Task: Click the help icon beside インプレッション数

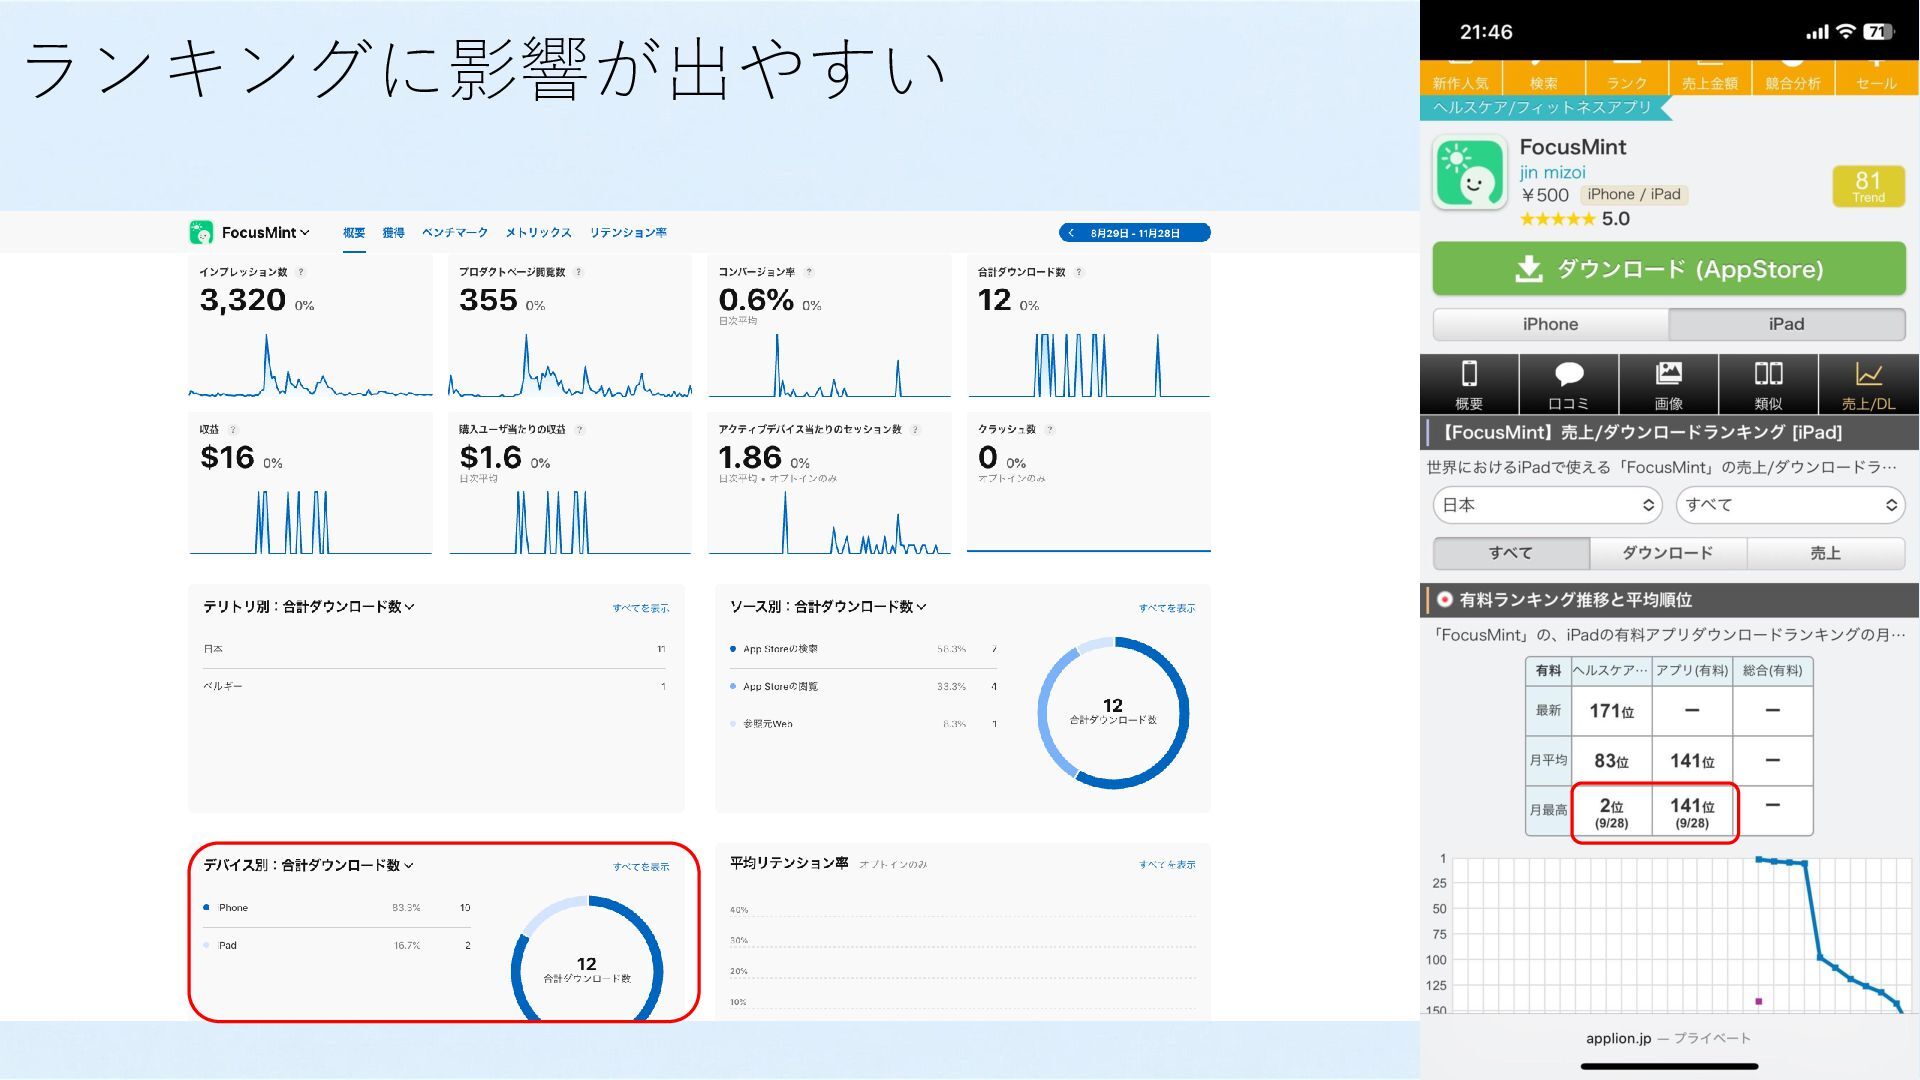Action: (301, 272)
